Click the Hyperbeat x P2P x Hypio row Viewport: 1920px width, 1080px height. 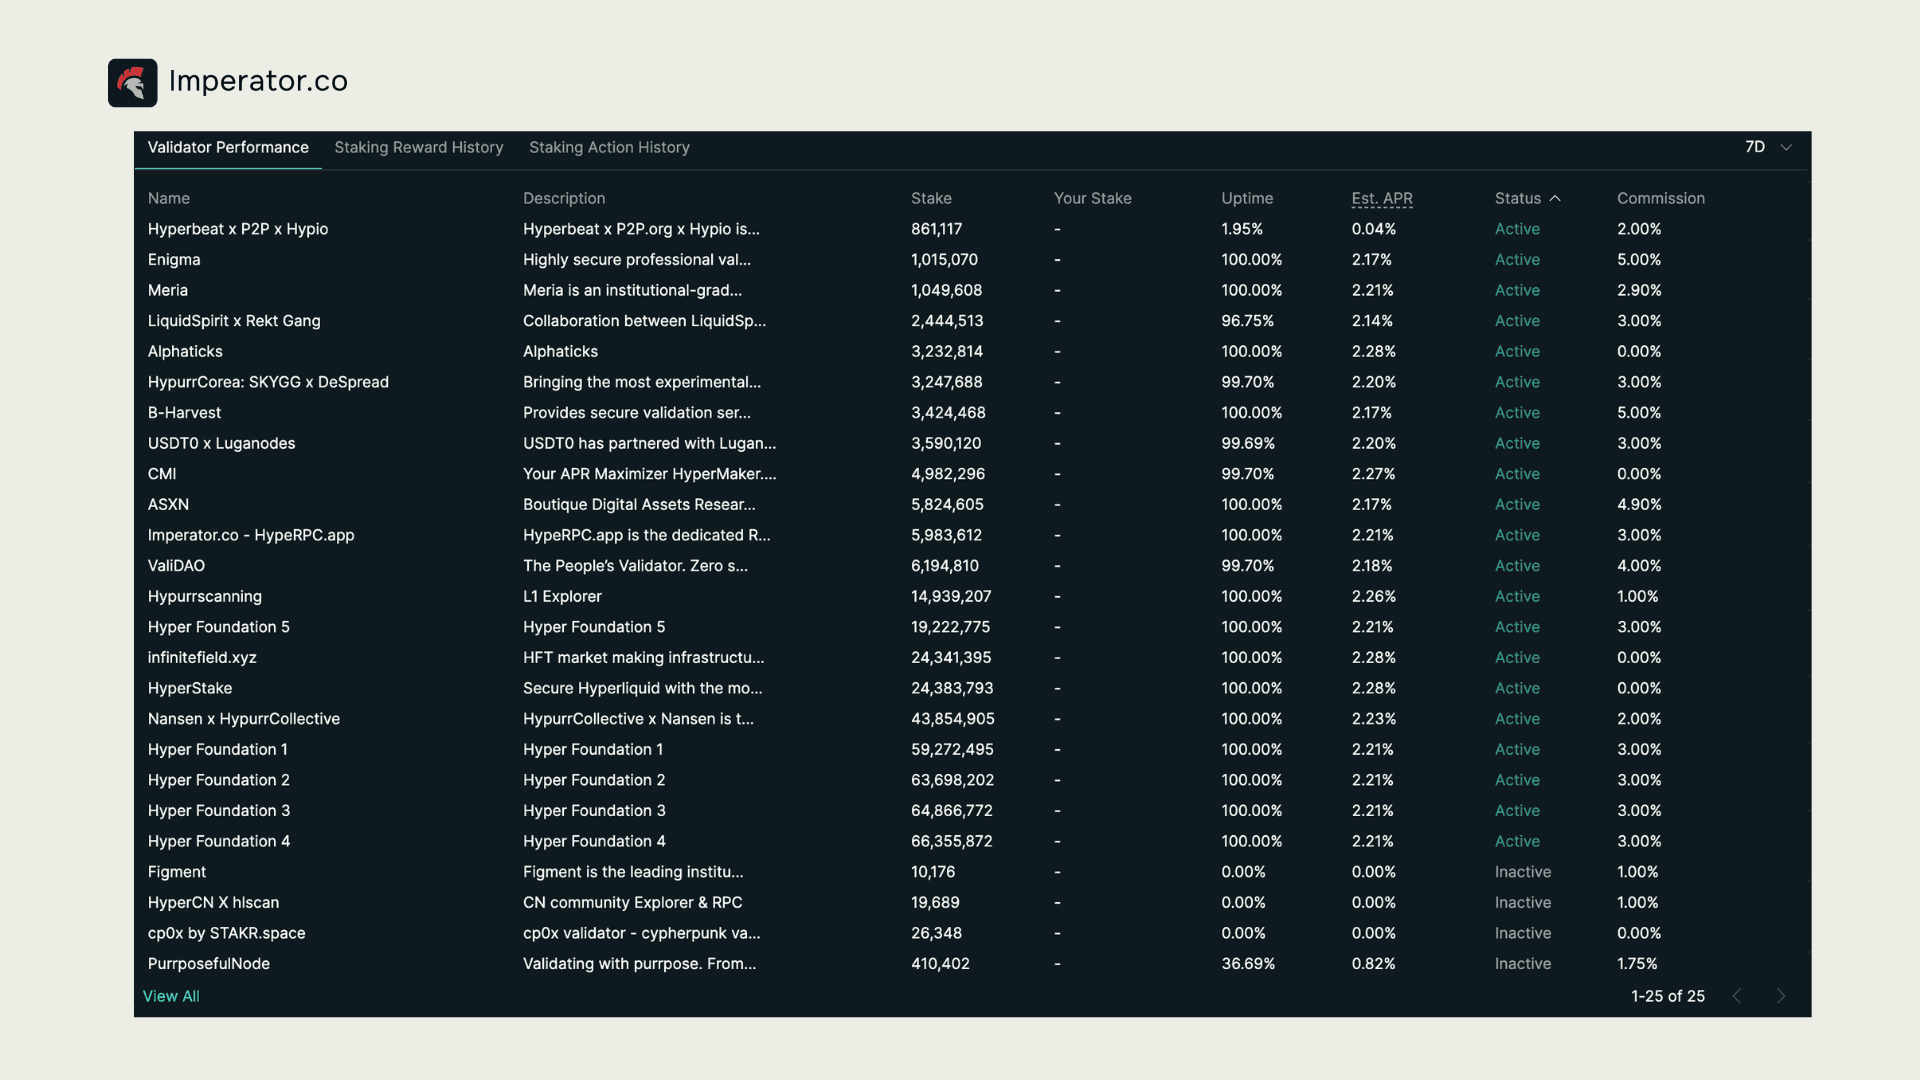click(x=238, y=229)
